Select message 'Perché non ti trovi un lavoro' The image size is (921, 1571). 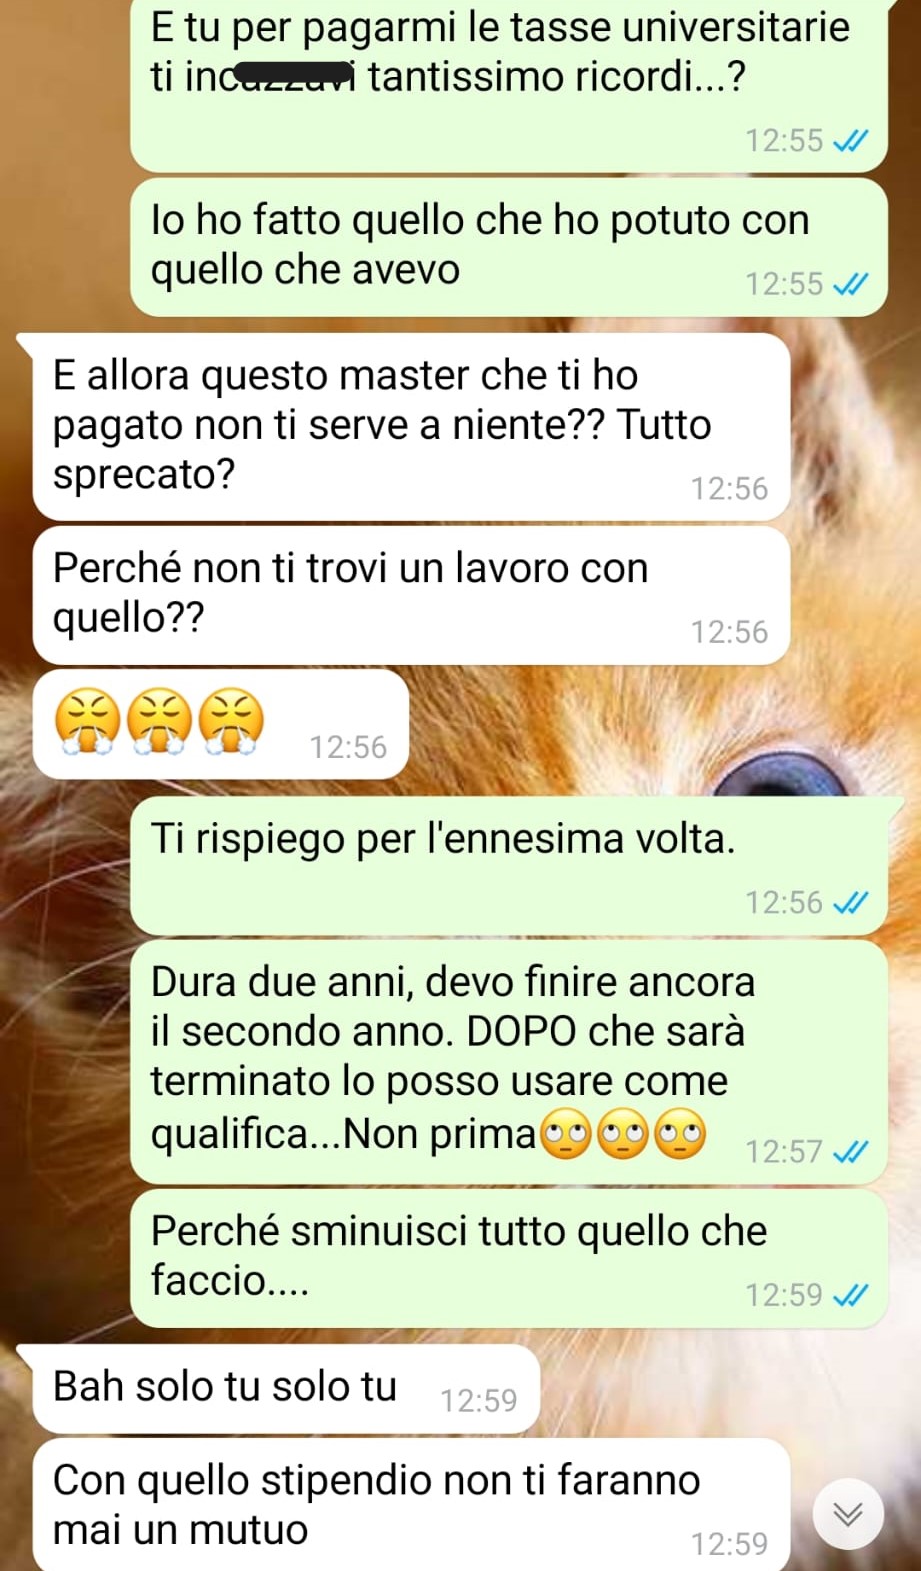click(411, 595)
